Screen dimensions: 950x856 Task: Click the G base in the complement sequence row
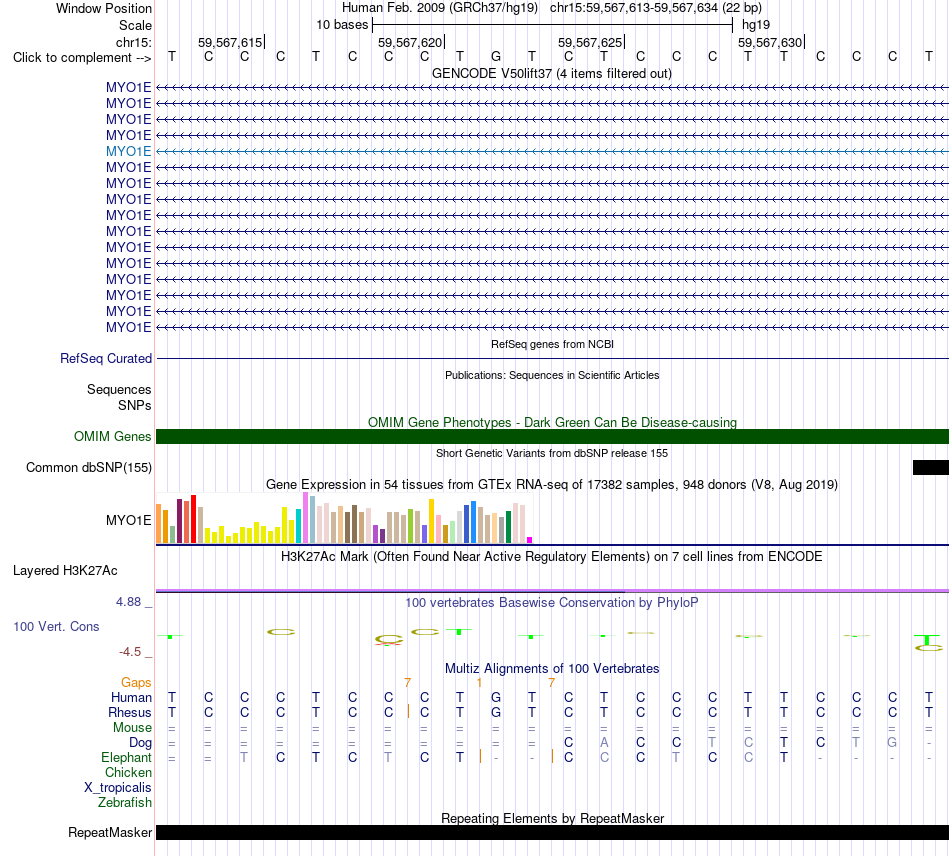[496, 57]
